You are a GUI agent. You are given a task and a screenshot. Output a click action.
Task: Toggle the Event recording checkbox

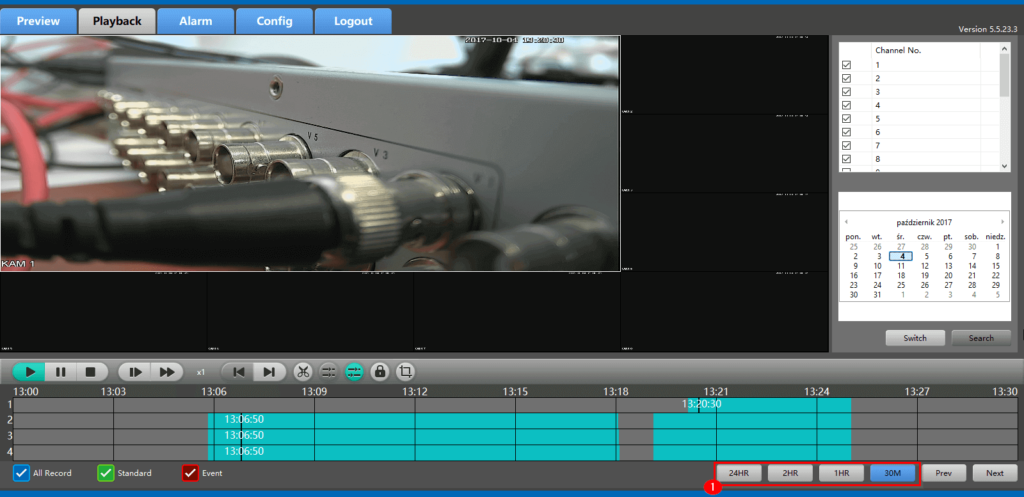pos(190,473)
